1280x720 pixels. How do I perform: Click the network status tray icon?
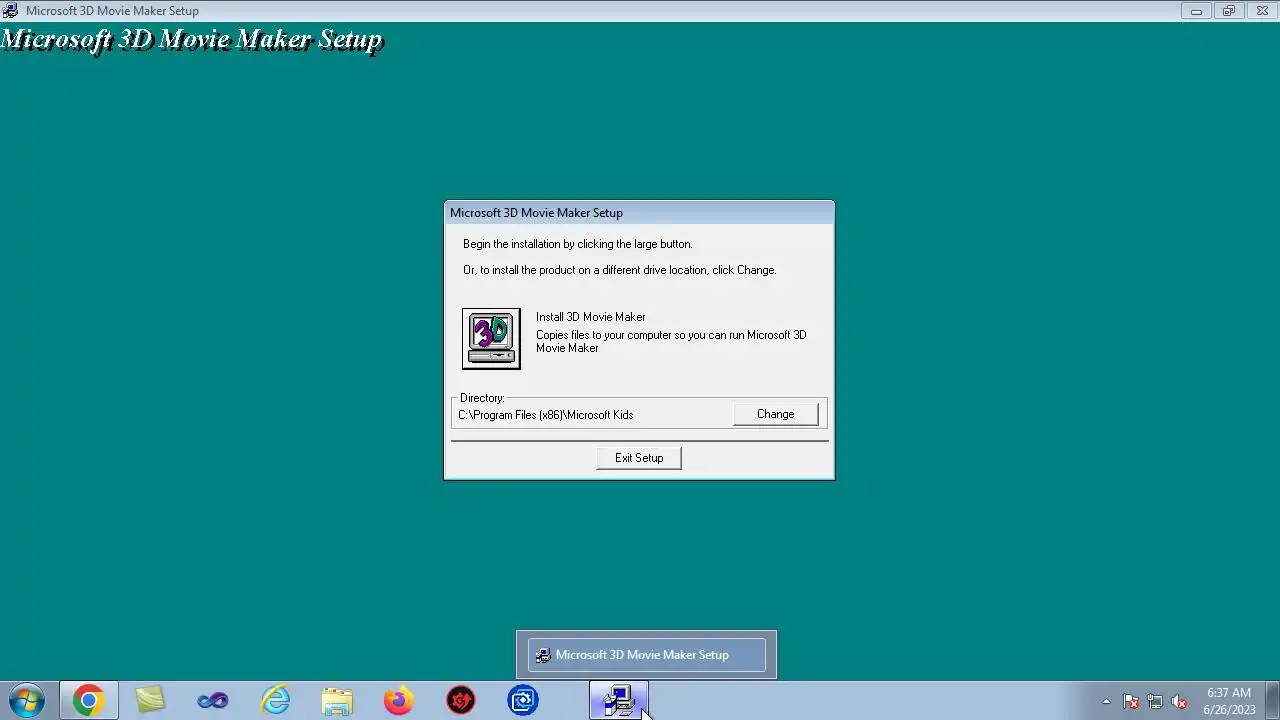click(1155, 701)
